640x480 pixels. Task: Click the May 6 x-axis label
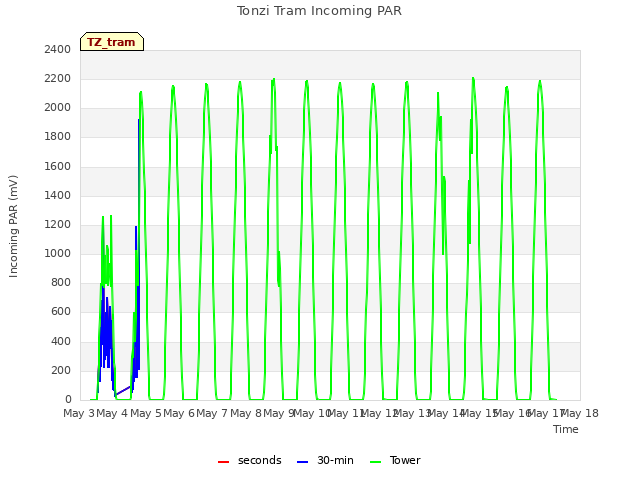coord(179,413)
